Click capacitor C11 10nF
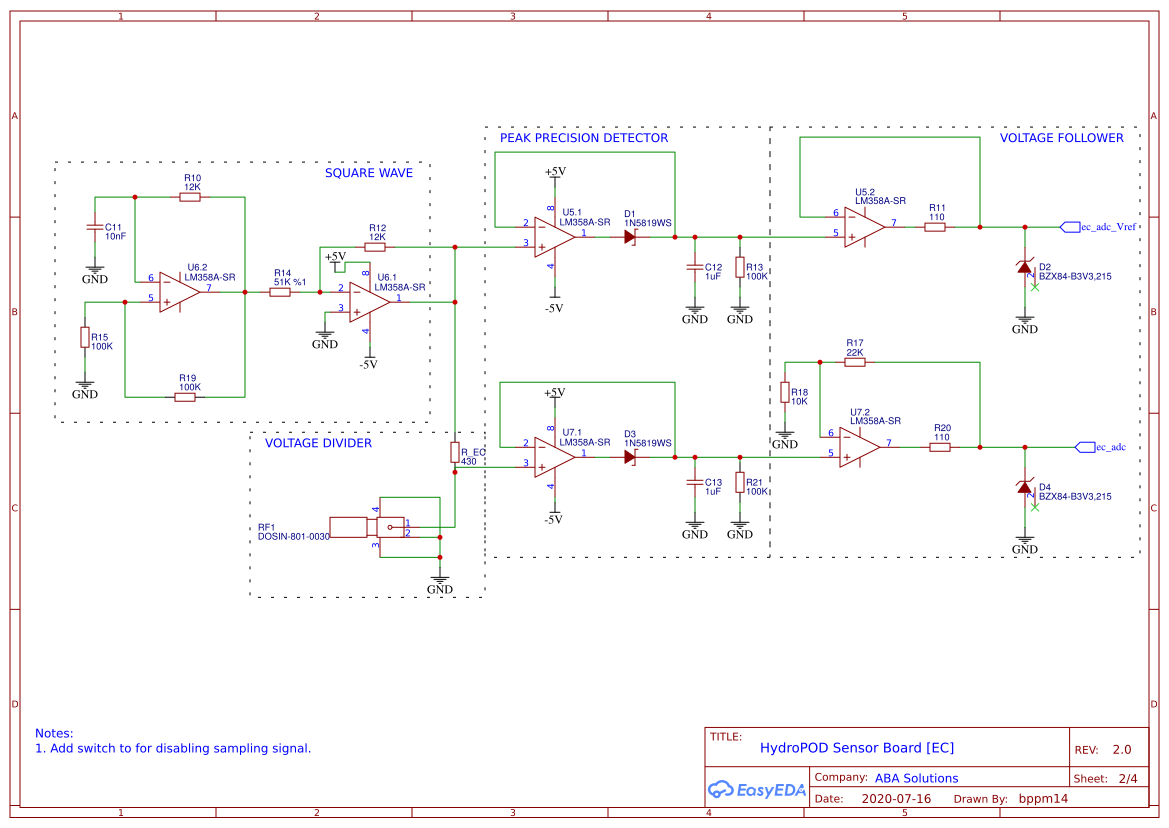Screen dimensions: 1169x828 coord(93,229)
